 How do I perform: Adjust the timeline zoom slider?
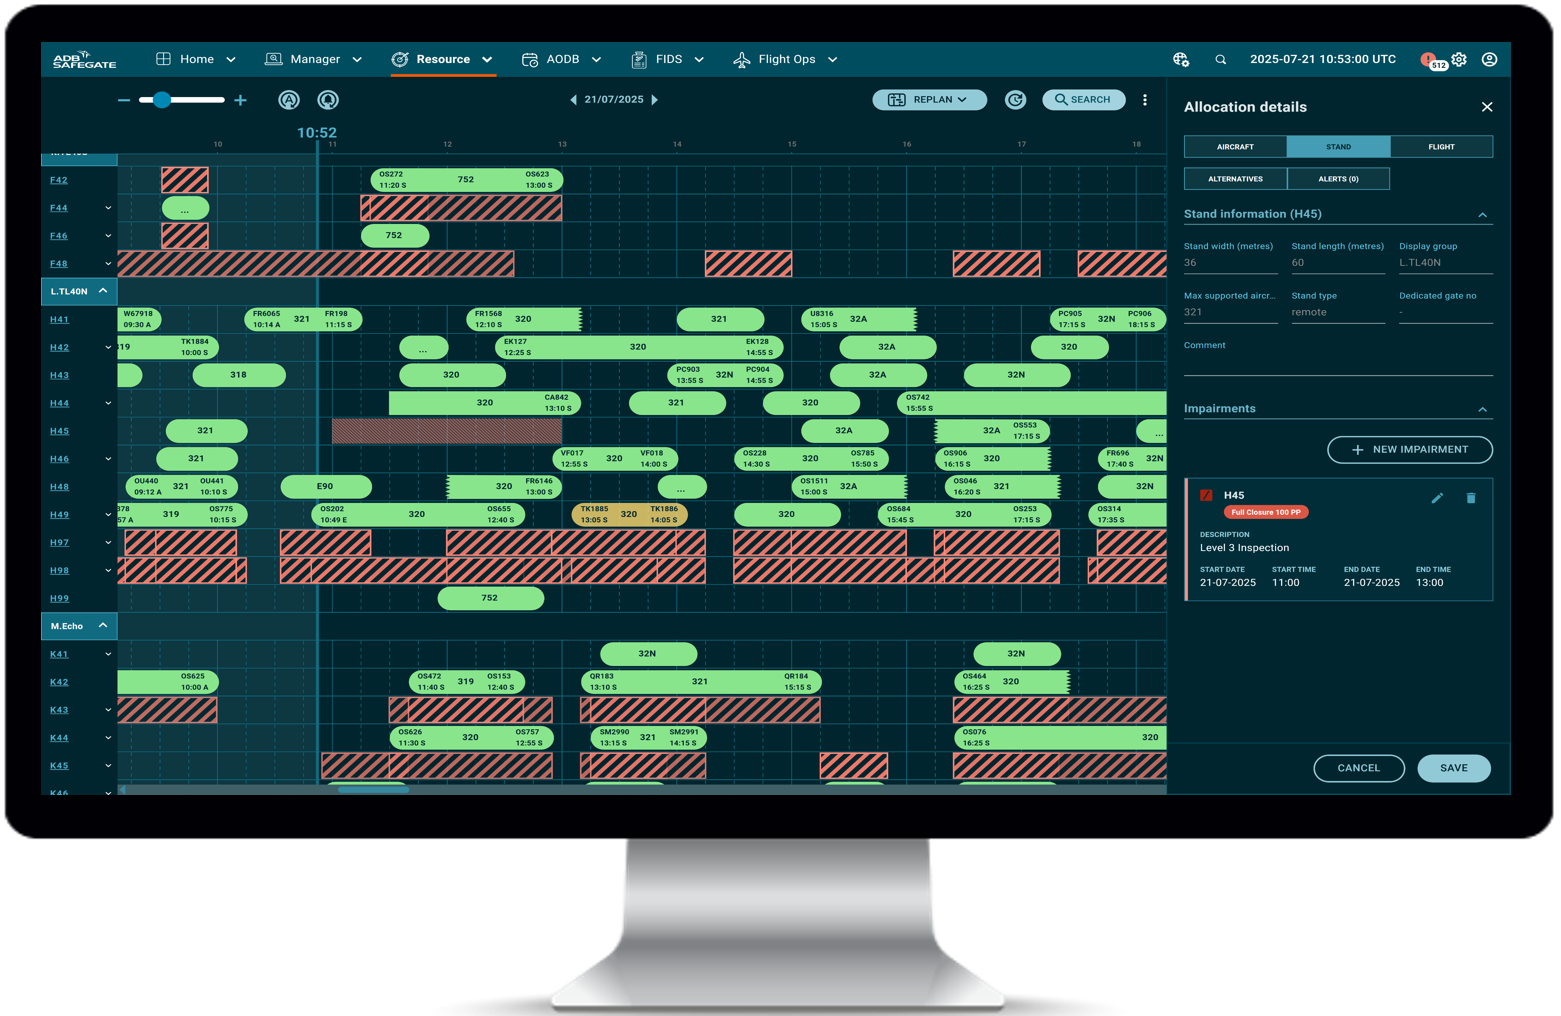[x=163, y=100]
